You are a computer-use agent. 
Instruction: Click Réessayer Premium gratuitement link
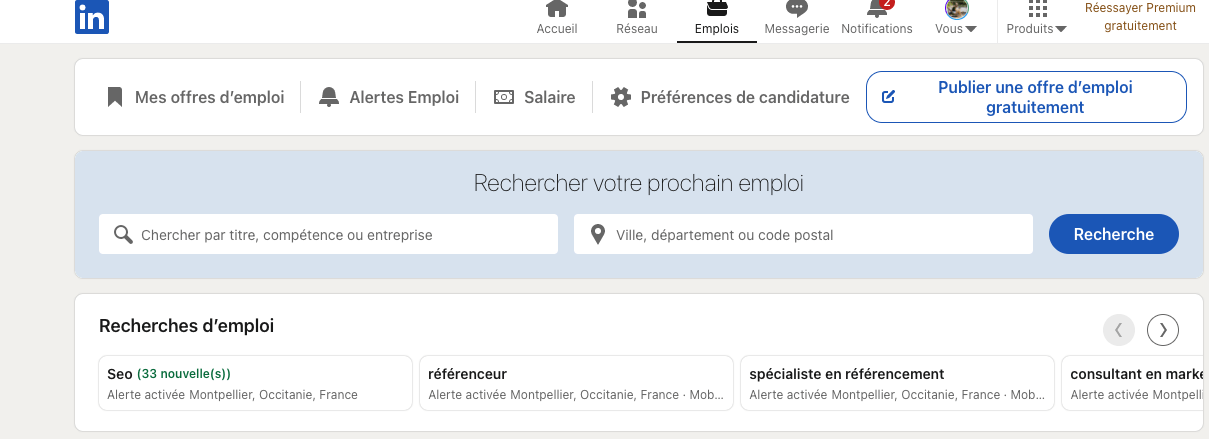coord(1140,17)
